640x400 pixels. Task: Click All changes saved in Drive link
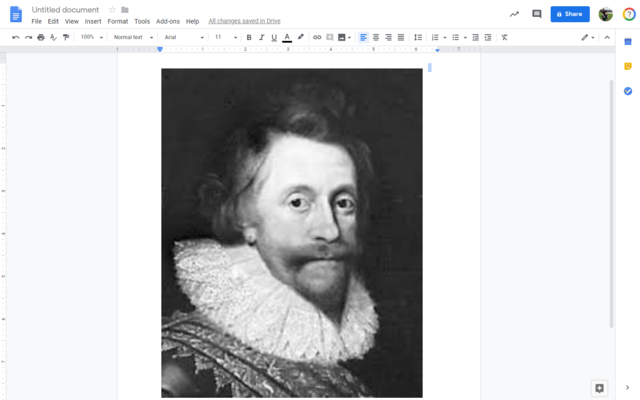(x=244, y=21)
